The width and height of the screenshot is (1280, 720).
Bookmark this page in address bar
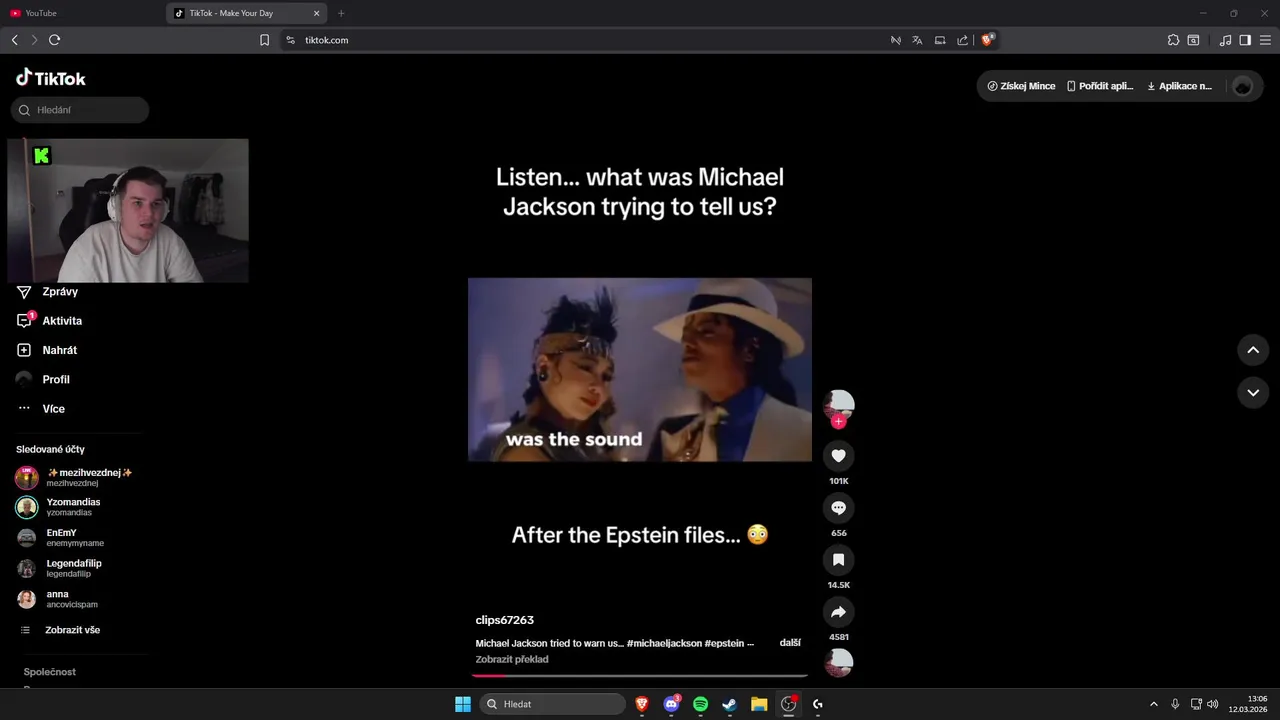(264, 40)
